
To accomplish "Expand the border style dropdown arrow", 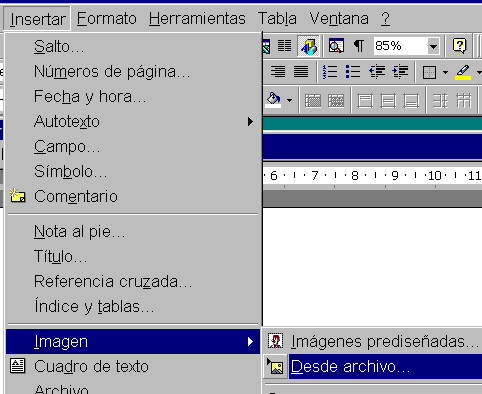I will point(445,72).
